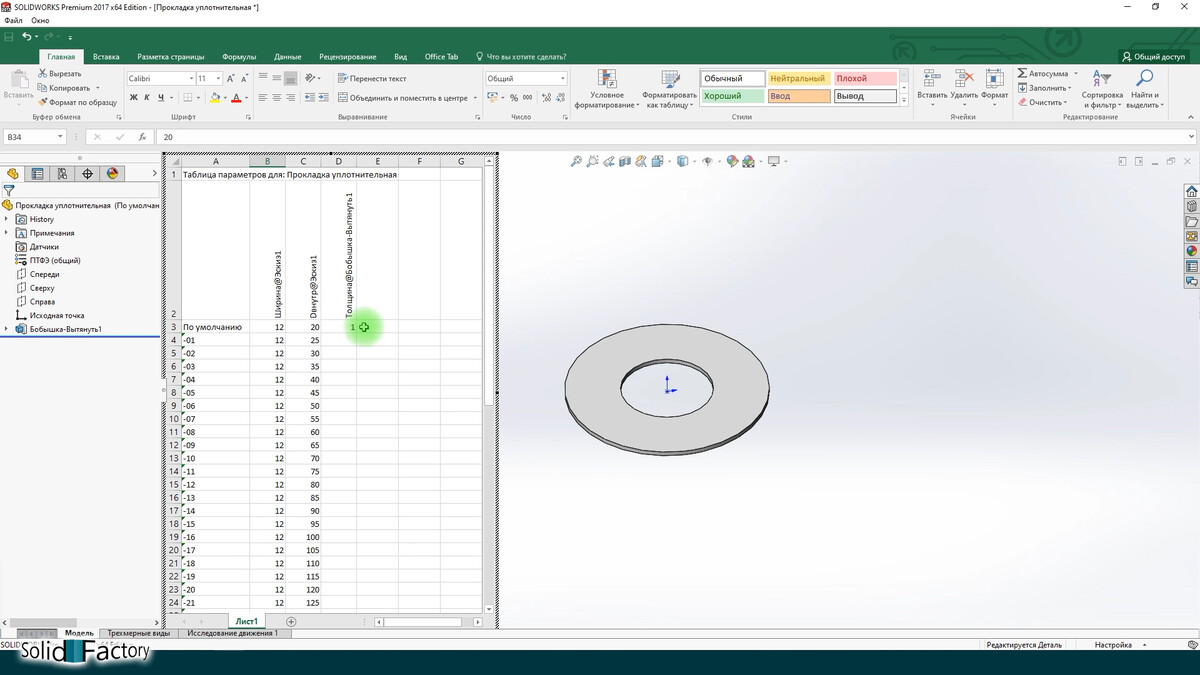Click the Conditional Formatting icon
This screenshot has height=675, width=1200.
tap(606, 80)
